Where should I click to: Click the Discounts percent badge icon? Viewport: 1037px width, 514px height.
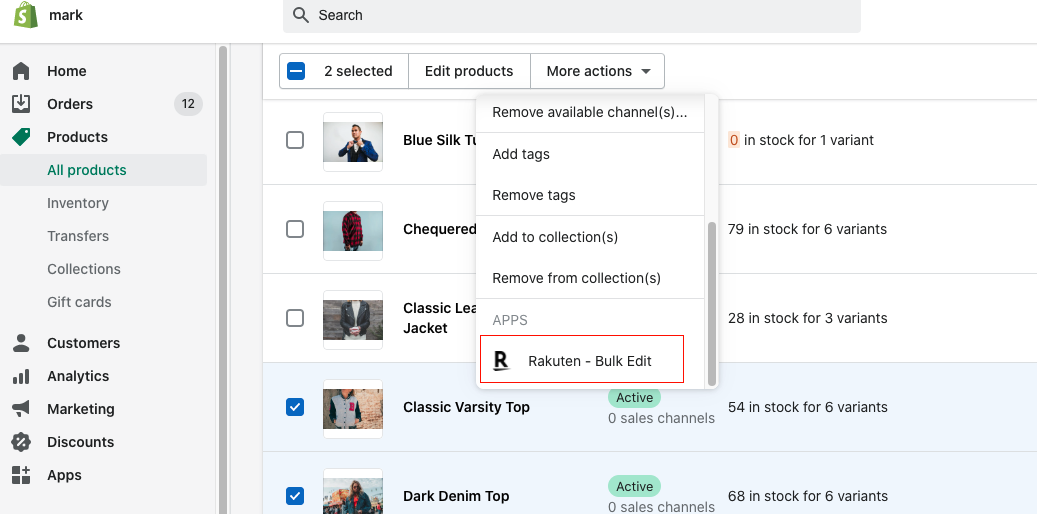pyautogui.click(x=21, y=442)
